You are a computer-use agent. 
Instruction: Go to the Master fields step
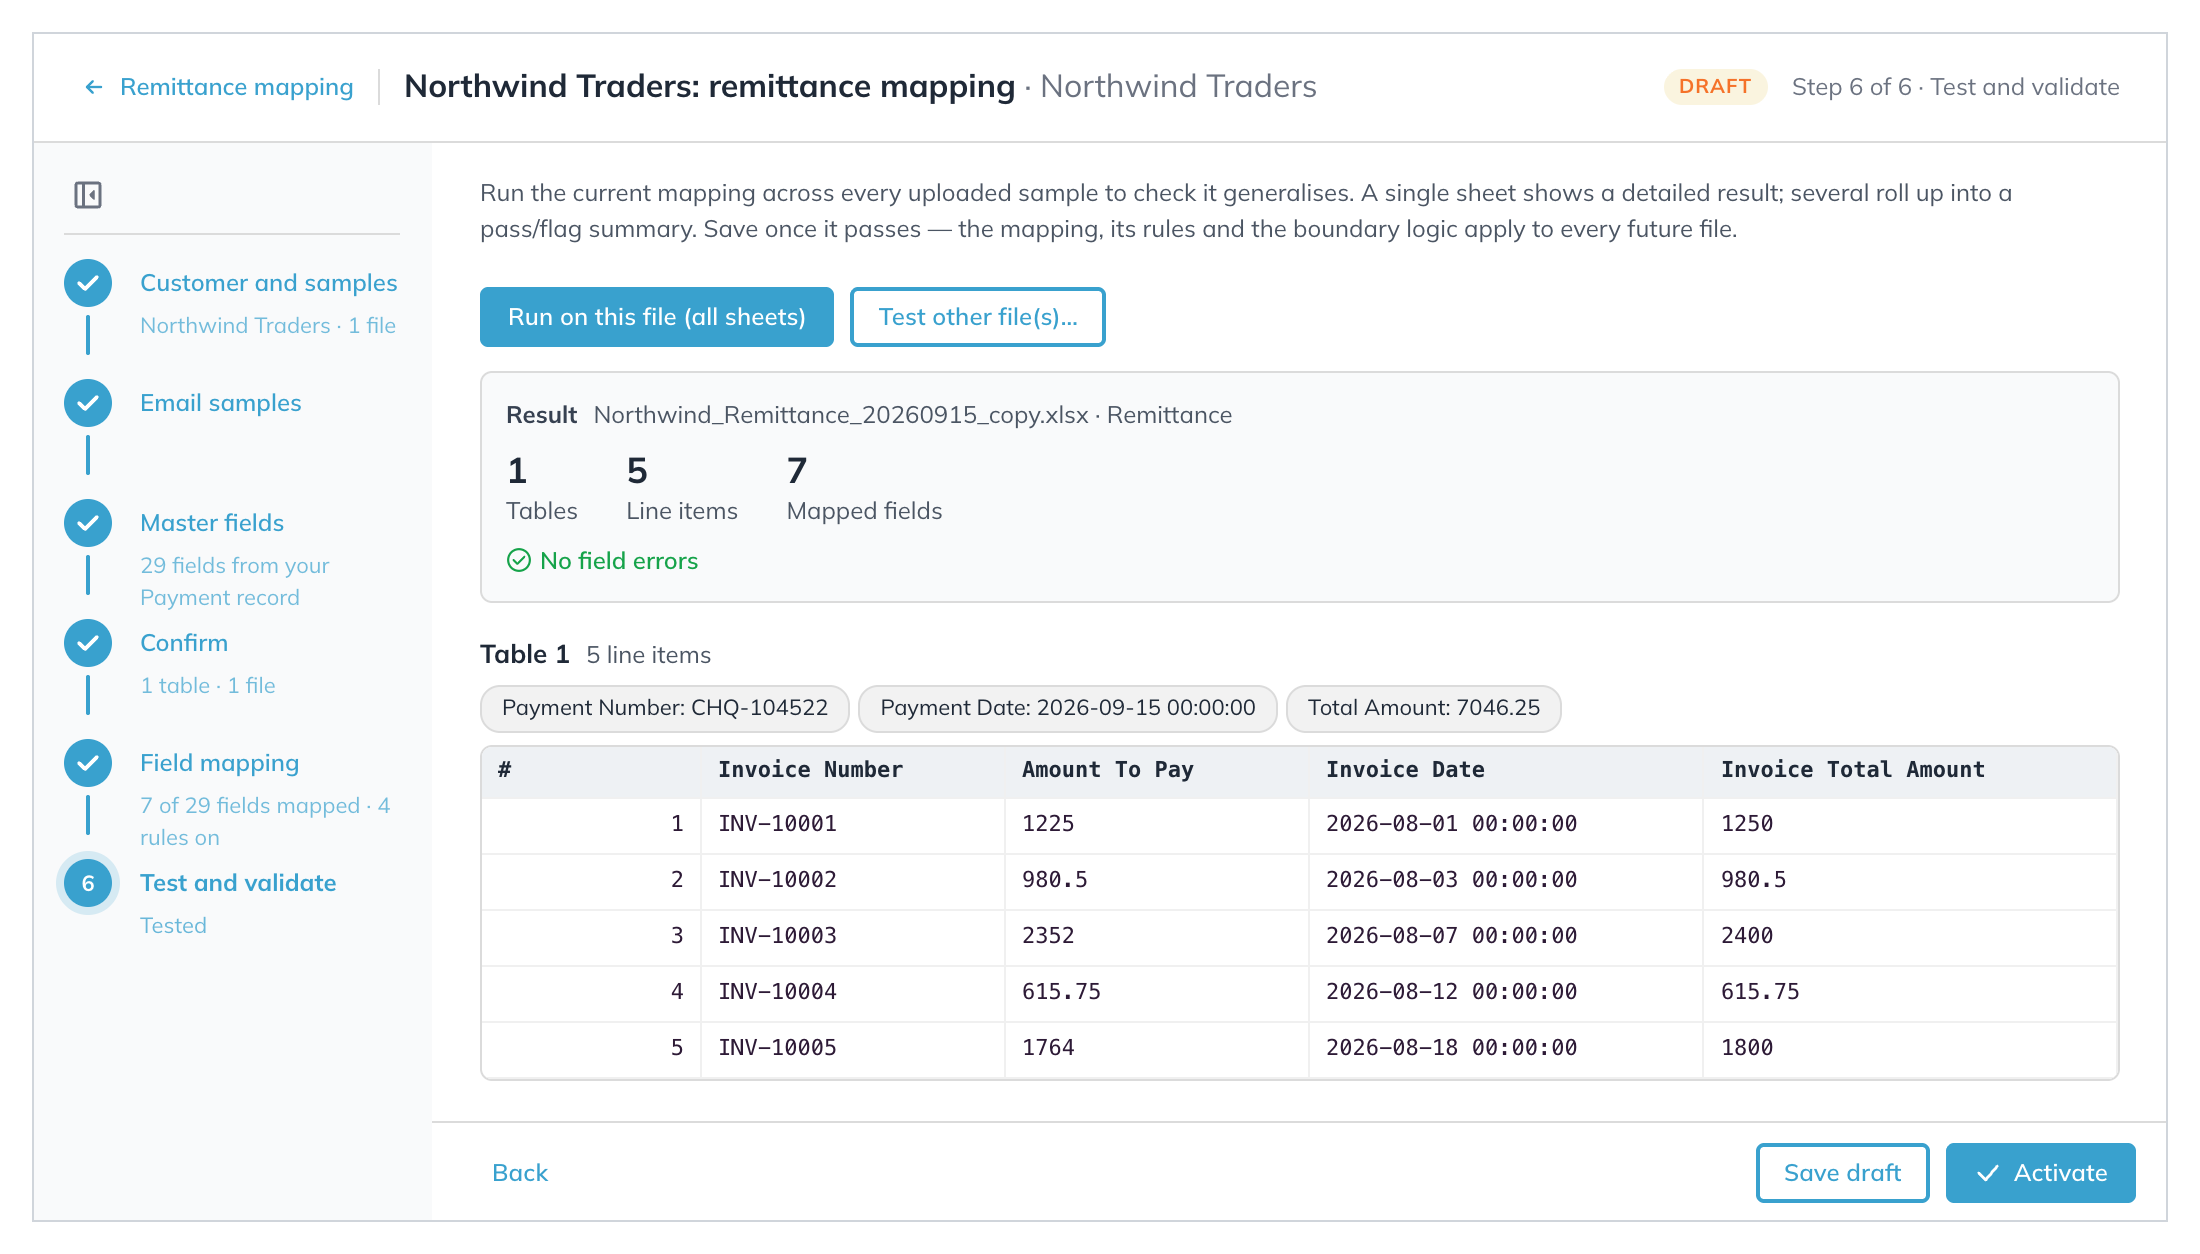point(212,523)
